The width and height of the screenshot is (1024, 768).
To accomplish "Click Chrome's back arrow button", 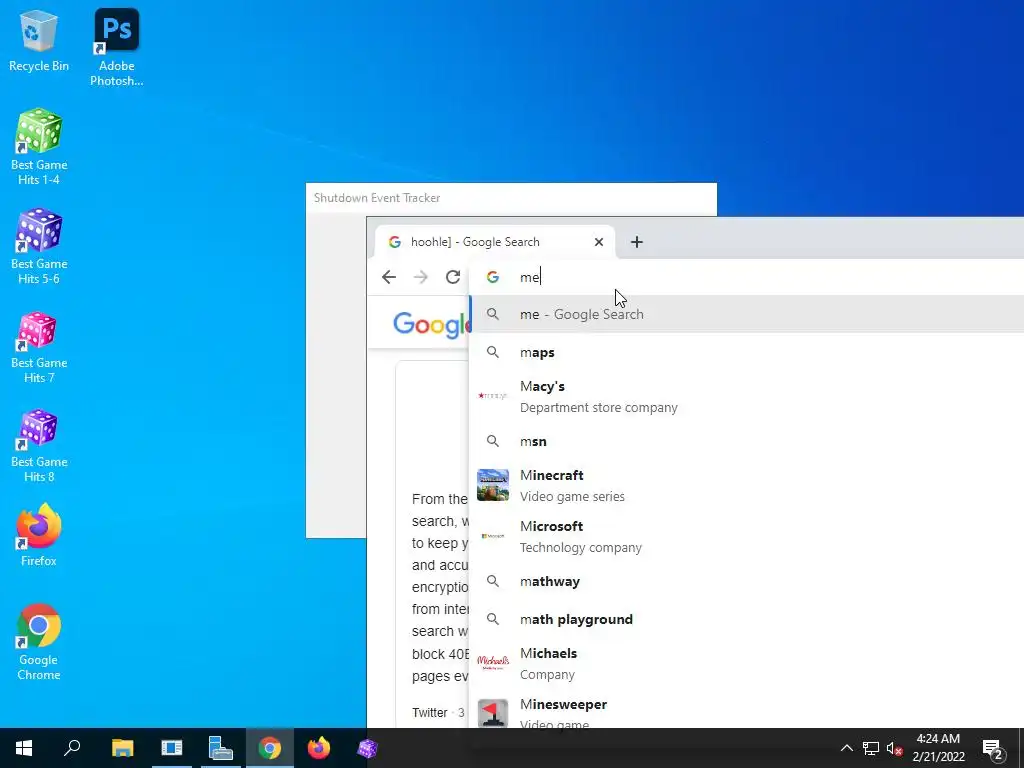I will (389, 277).
